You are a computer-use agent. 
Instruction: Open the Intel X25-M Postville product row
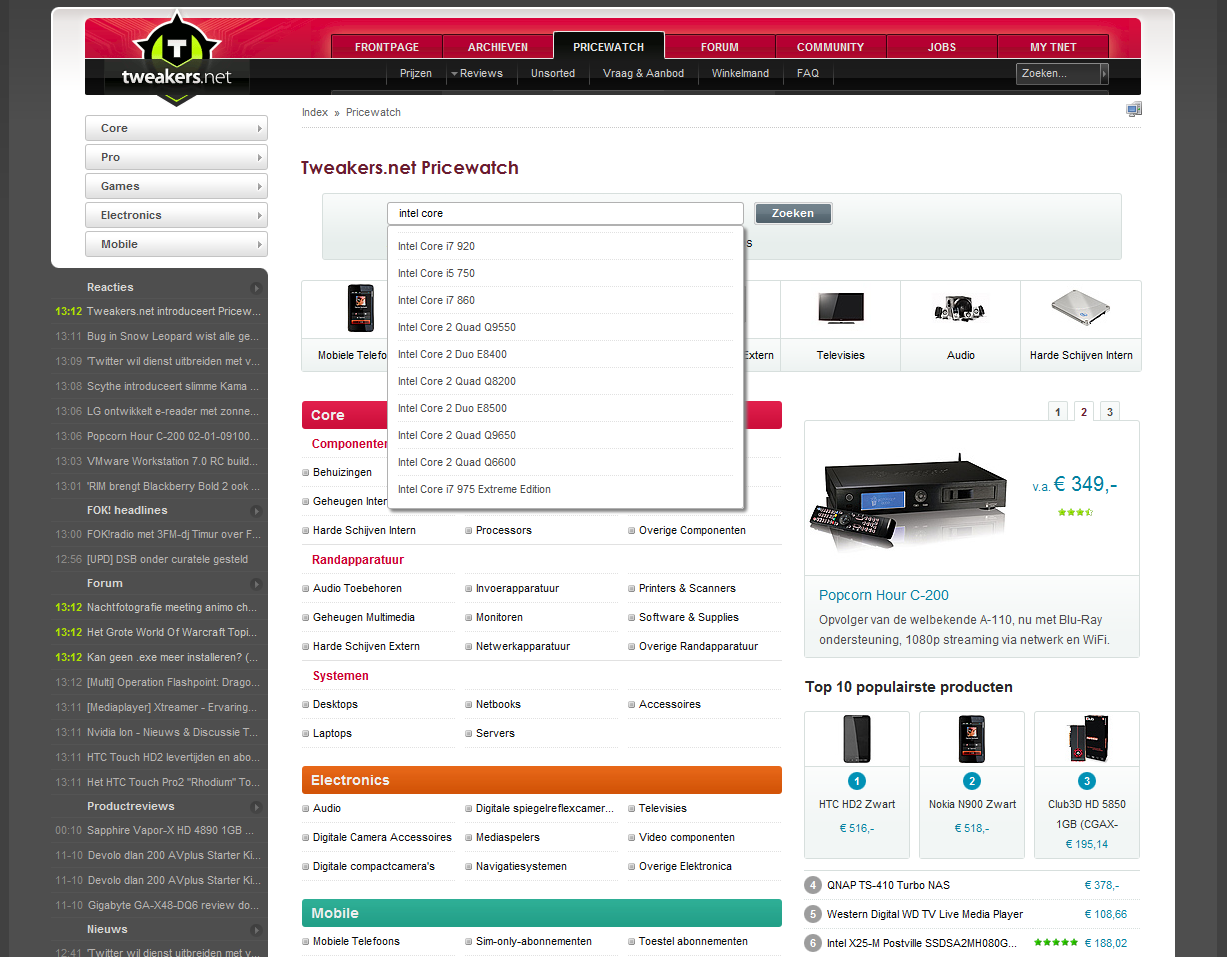[x=971, y=943]
